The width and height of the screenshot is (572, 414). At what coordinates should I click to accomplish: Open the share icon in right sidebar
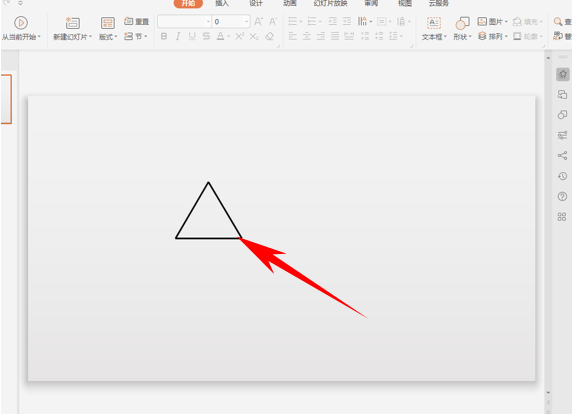(562, 156)
